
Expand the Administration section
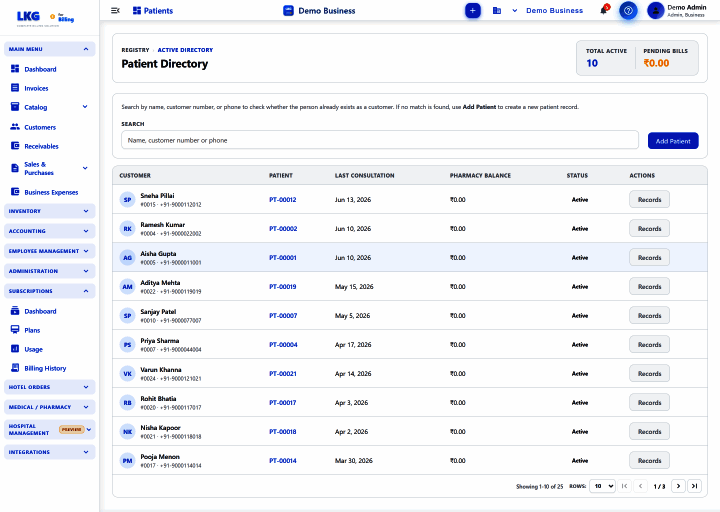click(x=50, y=271)
